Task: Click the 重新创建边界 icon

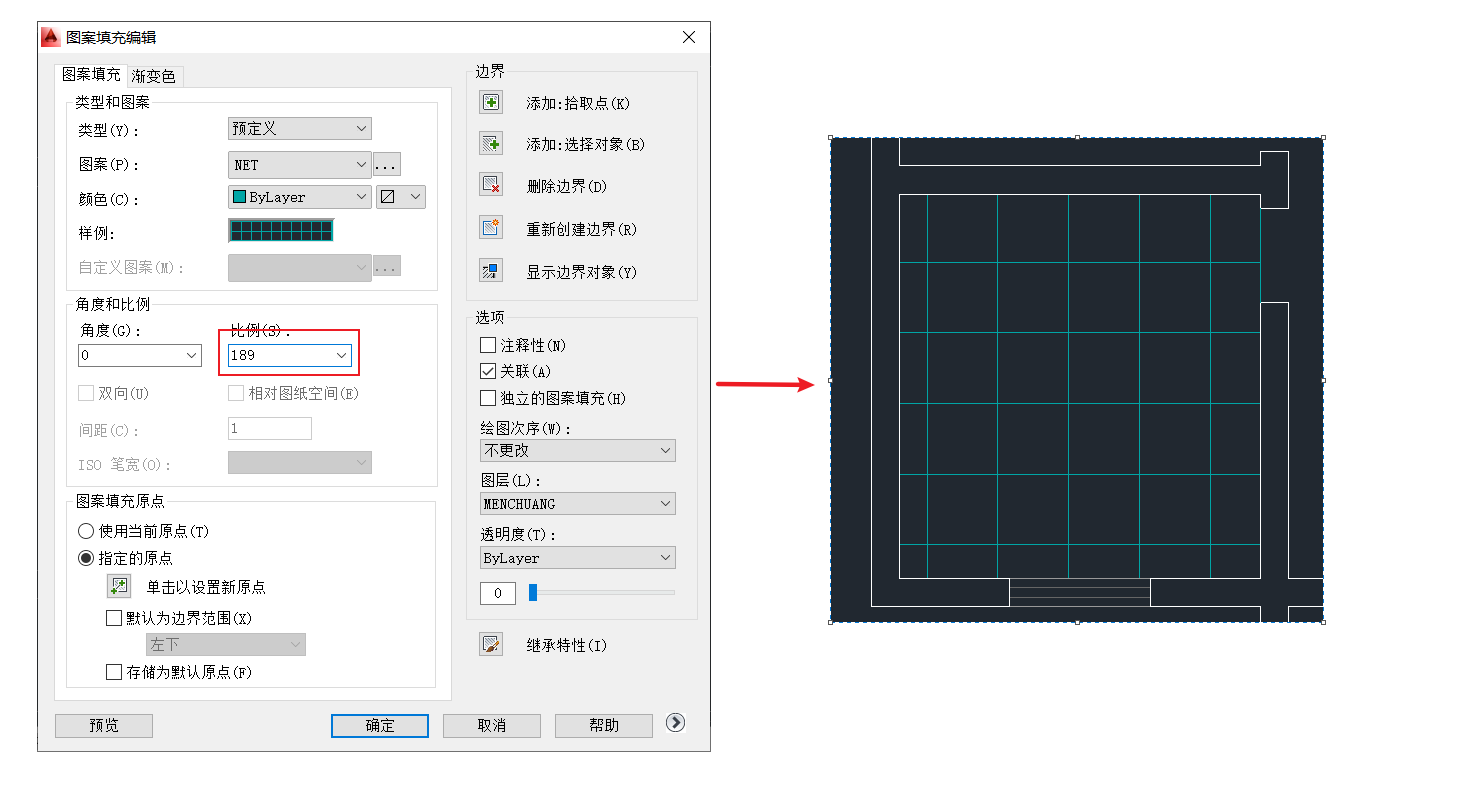Action: point(490,227)
